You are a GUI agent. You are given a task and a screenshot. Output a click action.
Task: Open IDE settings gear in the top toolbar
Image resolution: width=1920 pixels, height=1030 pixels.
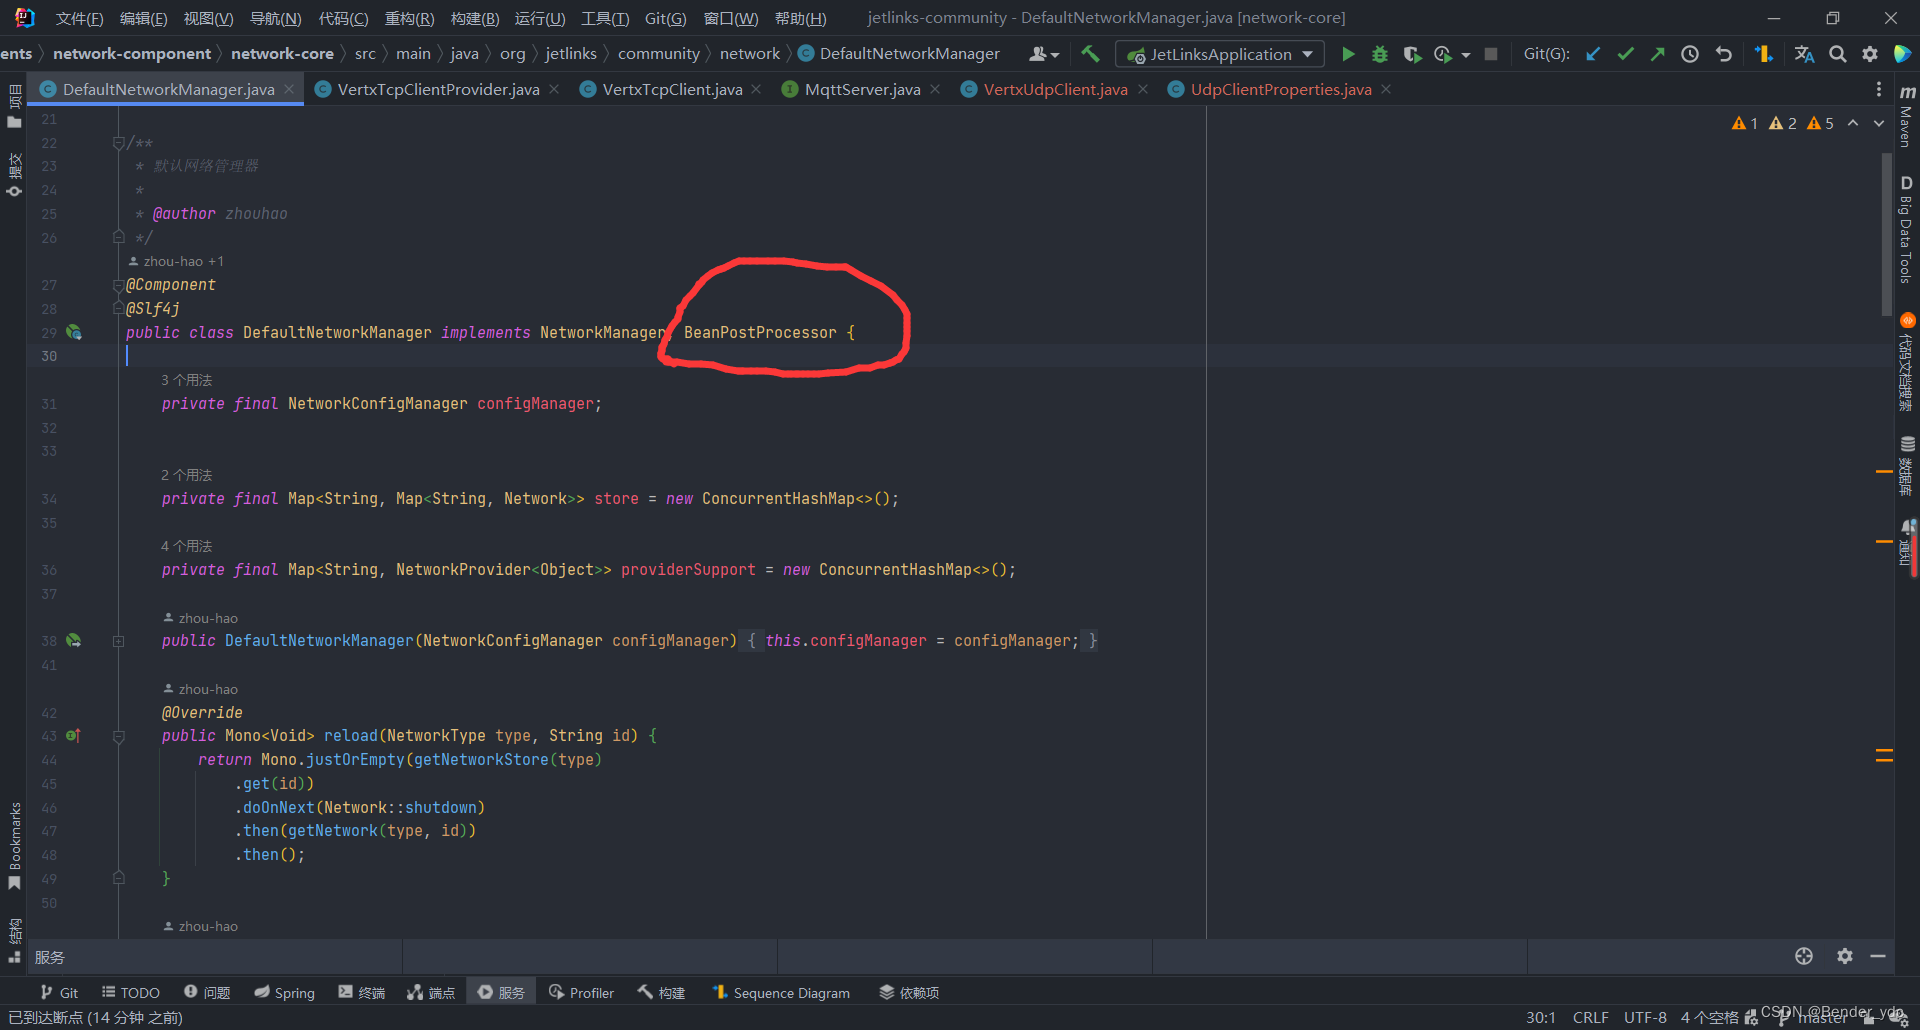1870,54
